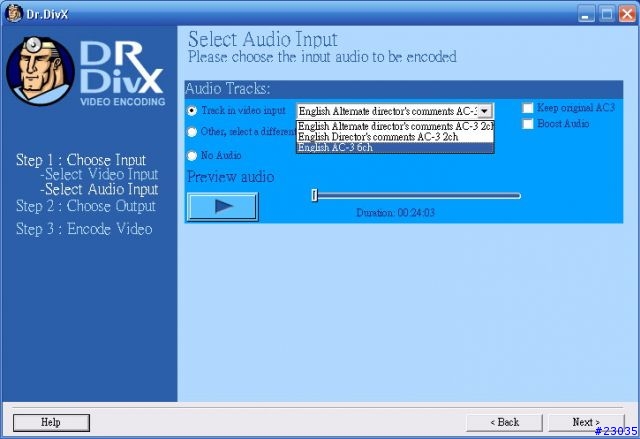Select the Other, select a different radio option

pos(192,132)
